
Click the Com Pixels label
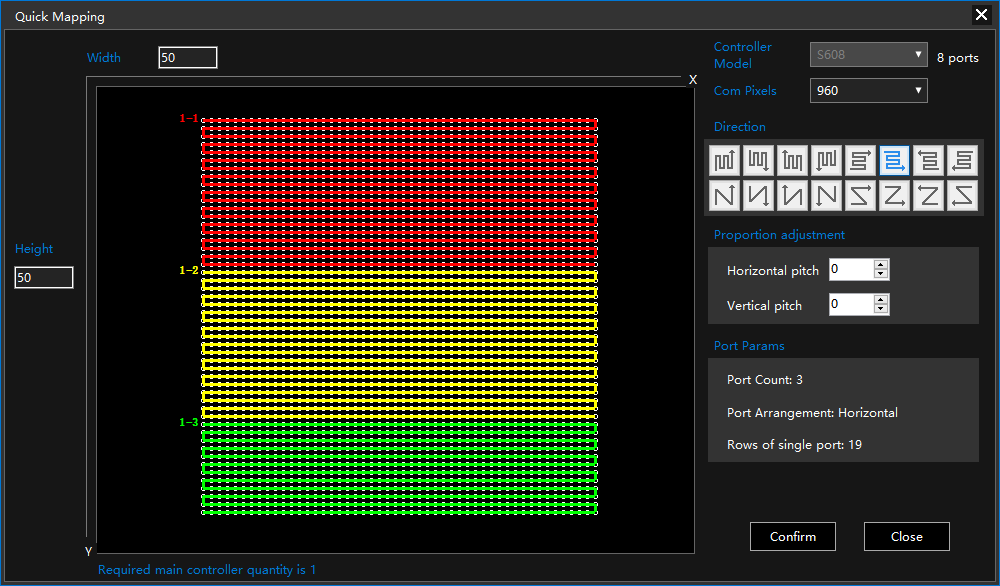[x=745, y=91]
